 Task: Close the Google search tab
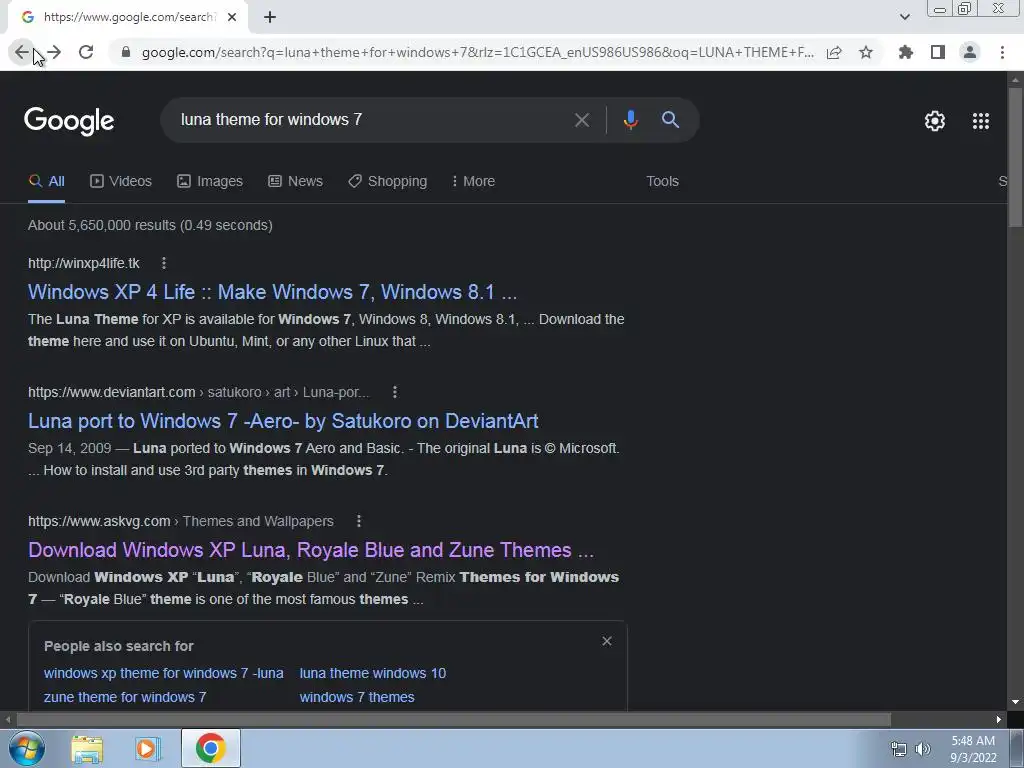[x=232, y=18]
